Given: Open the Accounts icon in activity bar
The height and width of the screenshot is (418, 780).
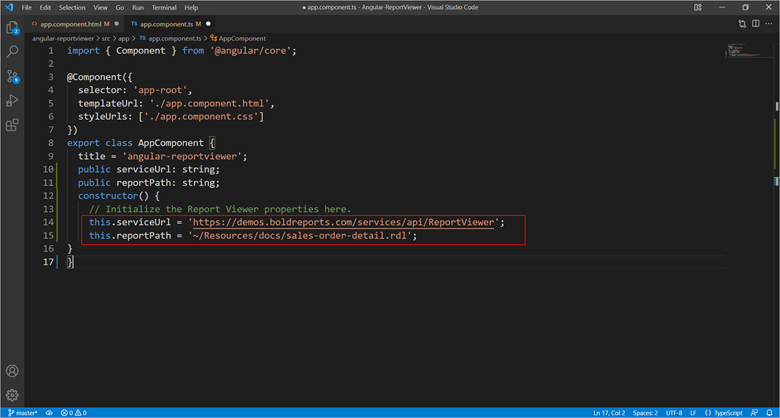Looking at the screenshot, I should (x=12, y=371).
